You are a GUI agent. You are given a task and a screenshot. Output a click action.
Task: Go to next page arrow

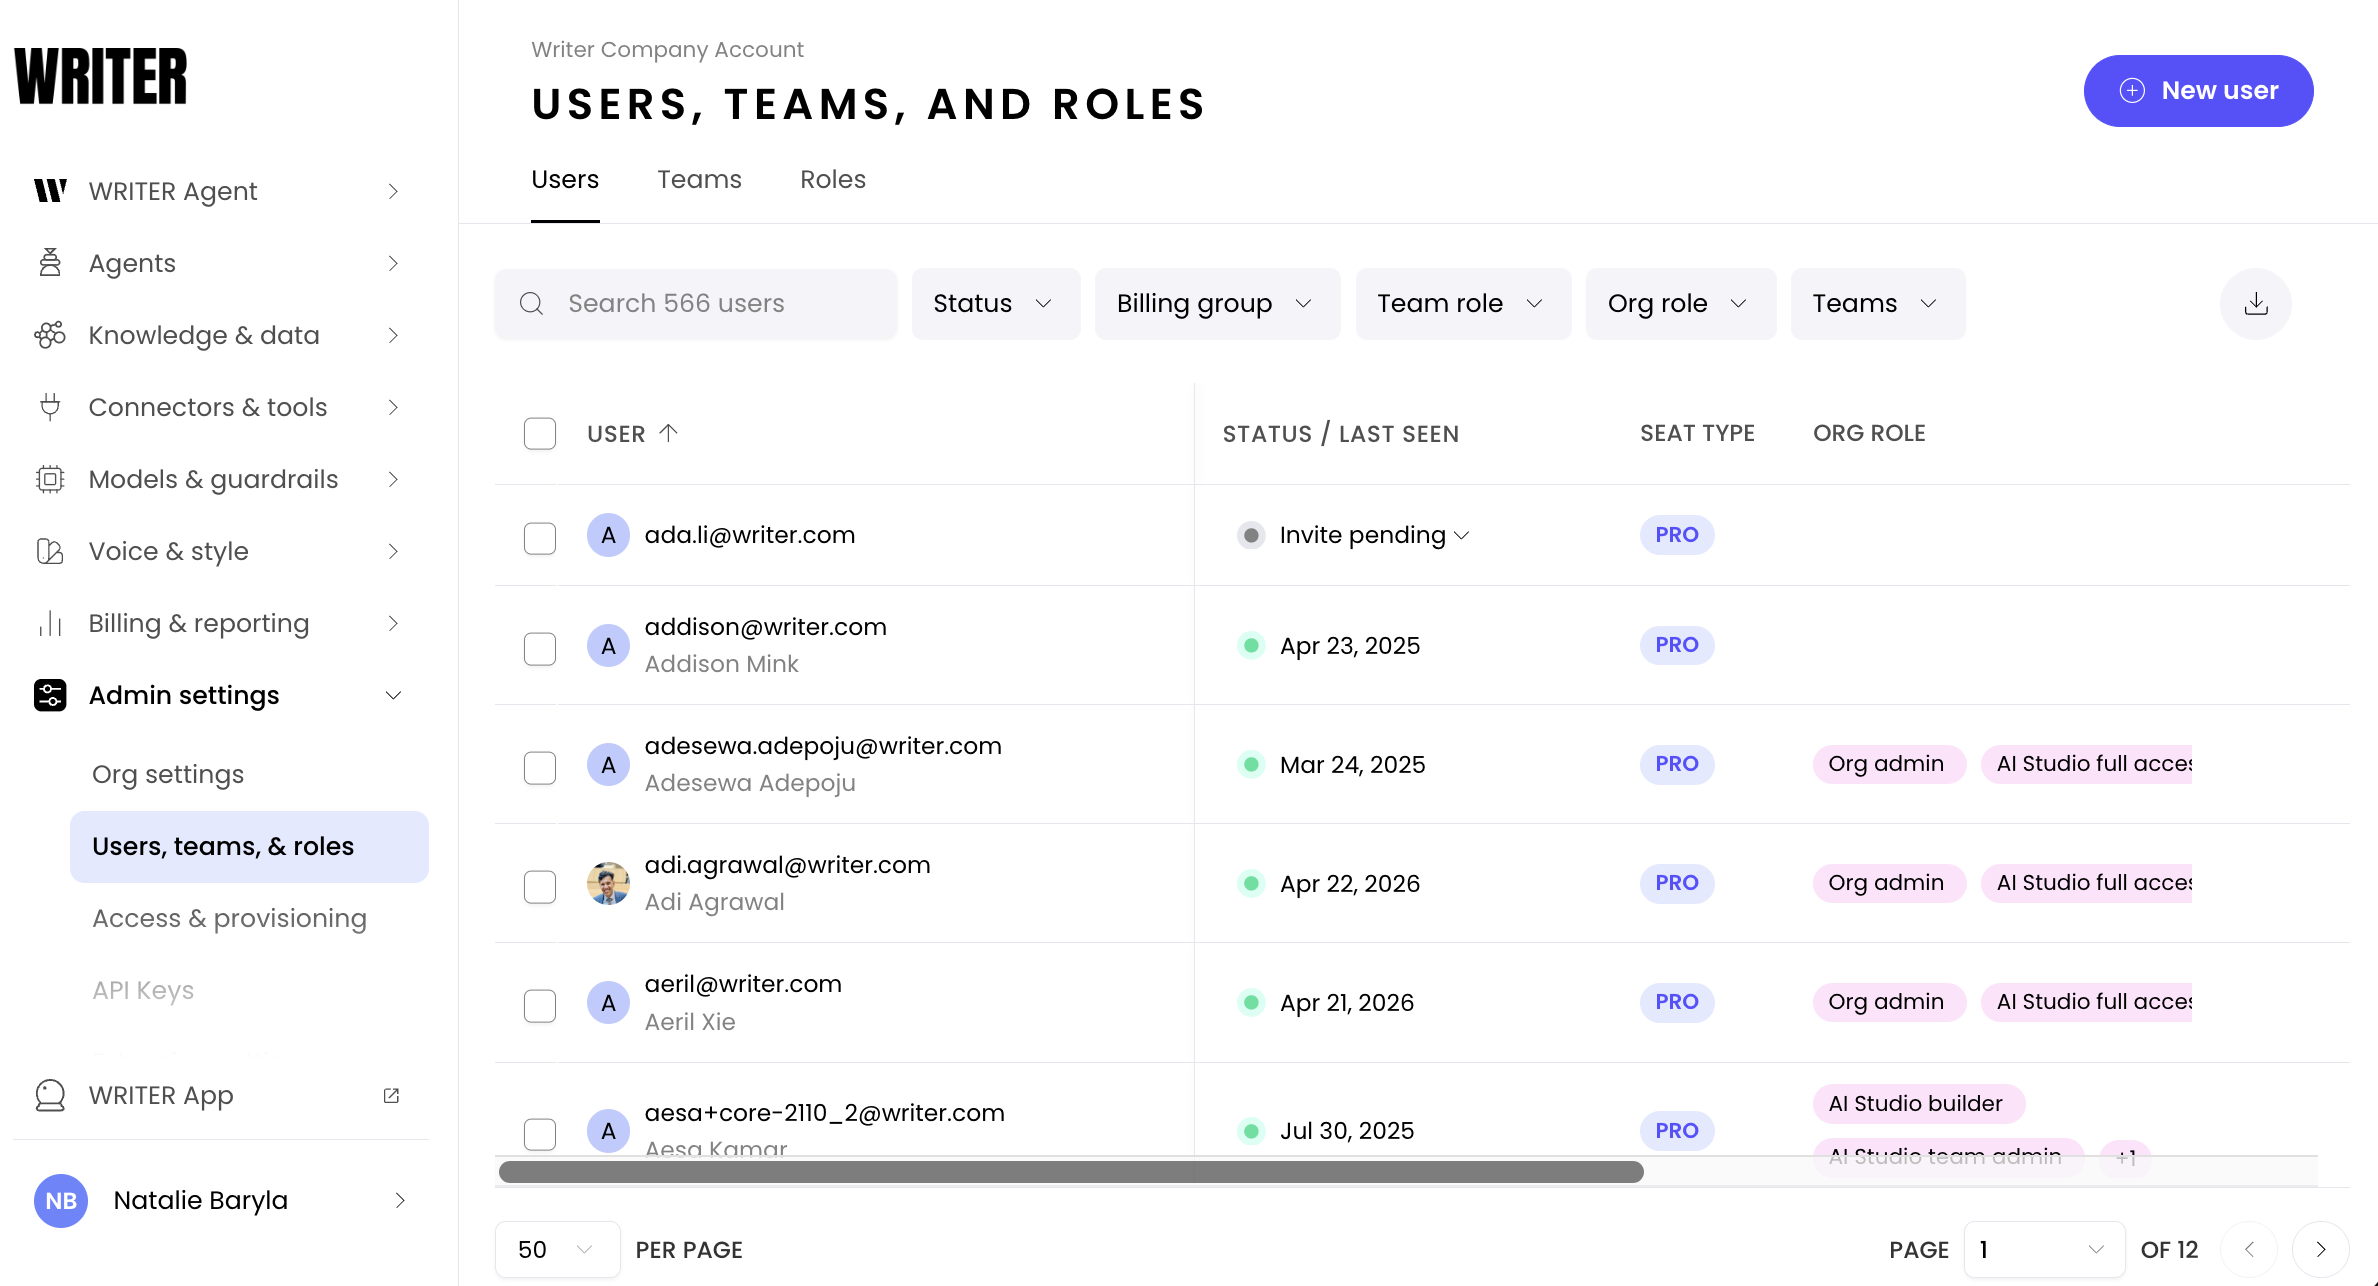pos(2320,1249)
